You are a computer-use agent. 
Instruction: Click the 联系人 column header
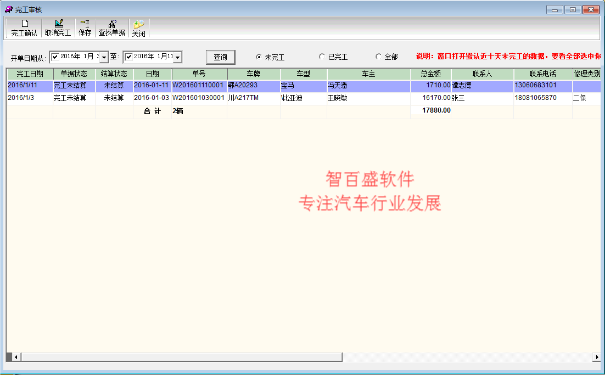(x=482, y=74)
